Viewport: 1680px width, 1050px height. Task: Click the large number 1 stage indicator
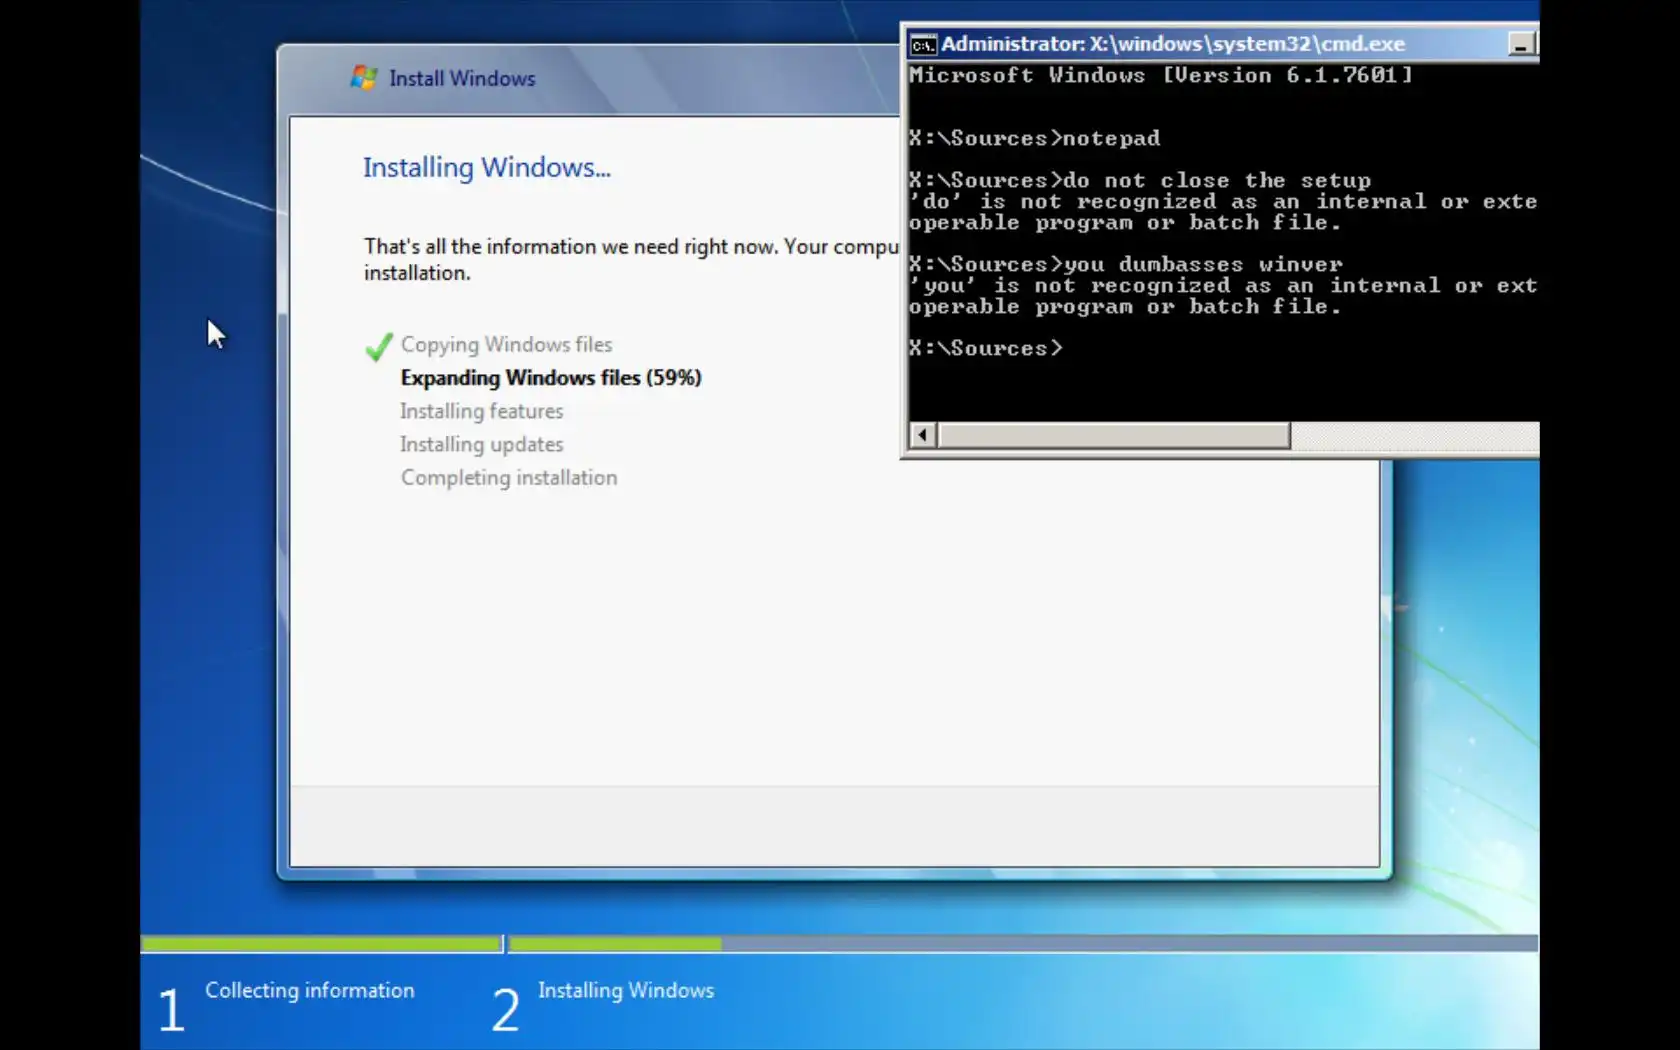click(172, 1008)
